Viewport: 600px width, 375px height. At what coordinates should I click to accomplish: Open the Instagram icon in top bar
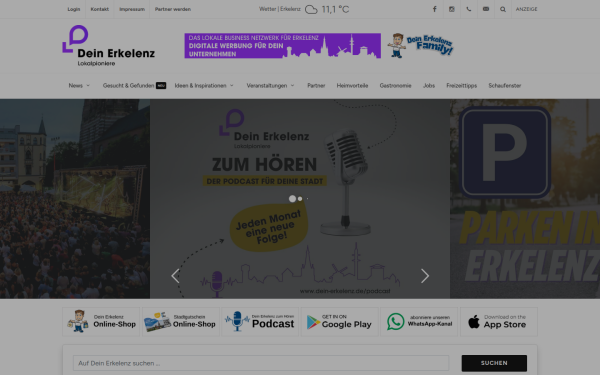tap(452, 9)
